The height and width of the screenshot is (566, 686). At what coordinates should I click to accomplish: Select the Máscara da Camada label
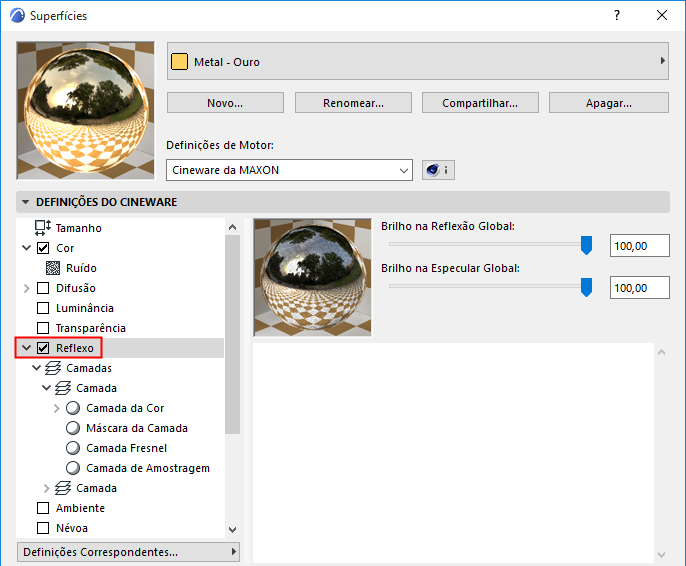137,428
